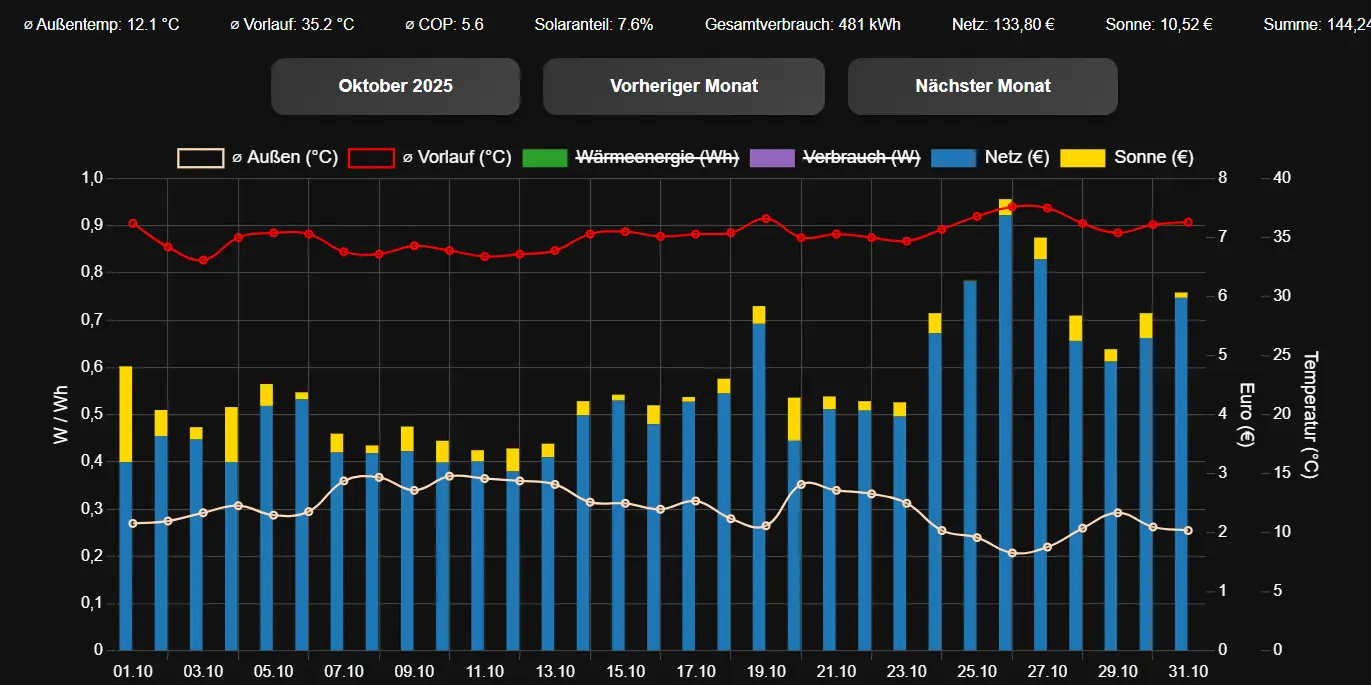Click the yellow Sonne legend box

(x=1082, y=158)
